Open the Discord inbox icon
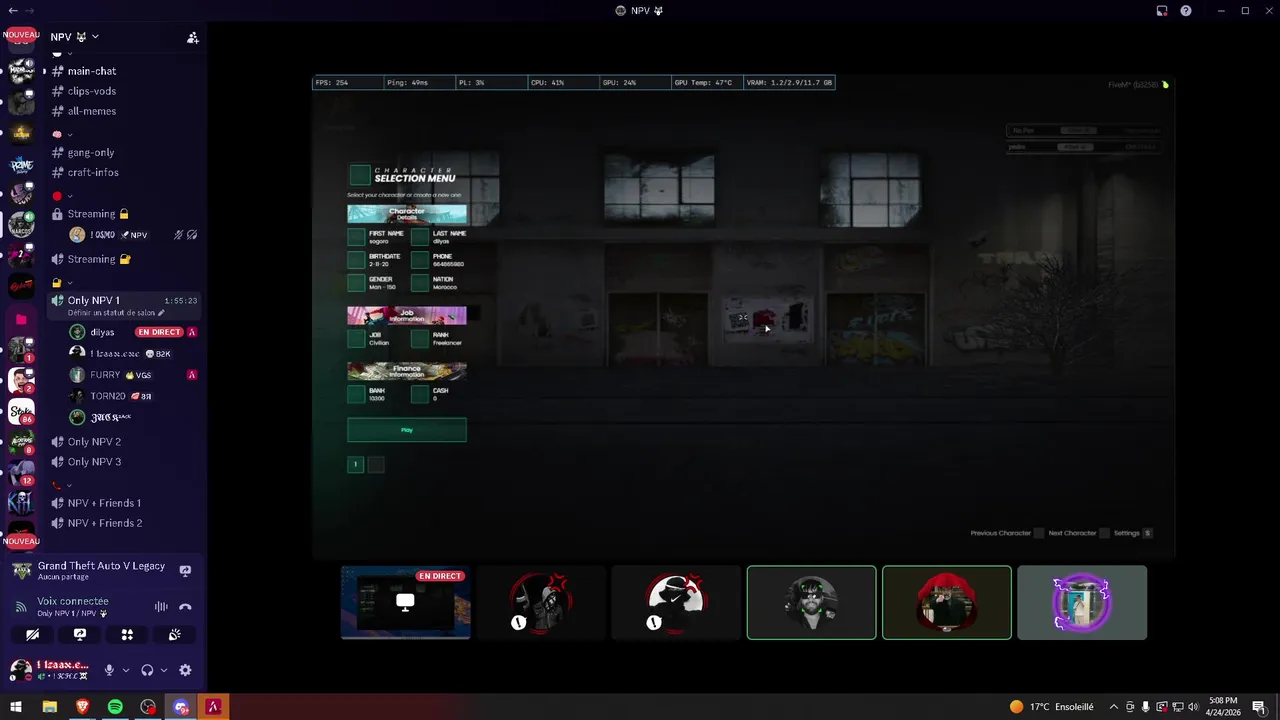 click(x=1162, y=10)
